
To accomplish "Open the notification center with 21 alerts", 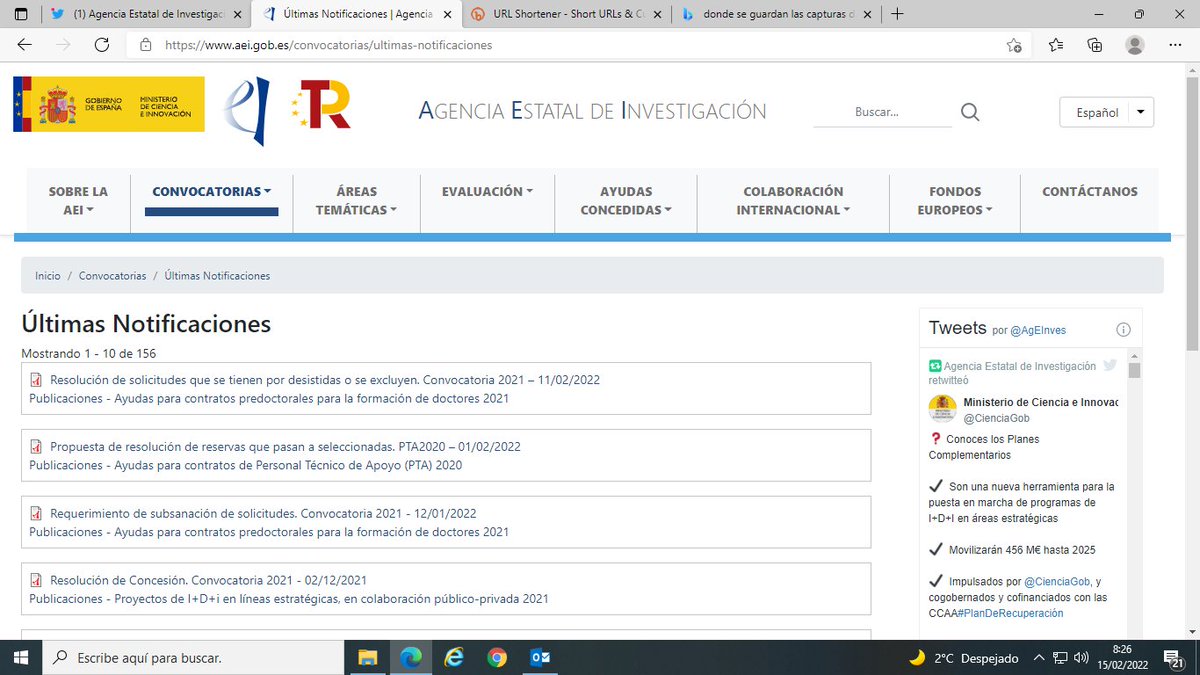I will point(1176,658).
